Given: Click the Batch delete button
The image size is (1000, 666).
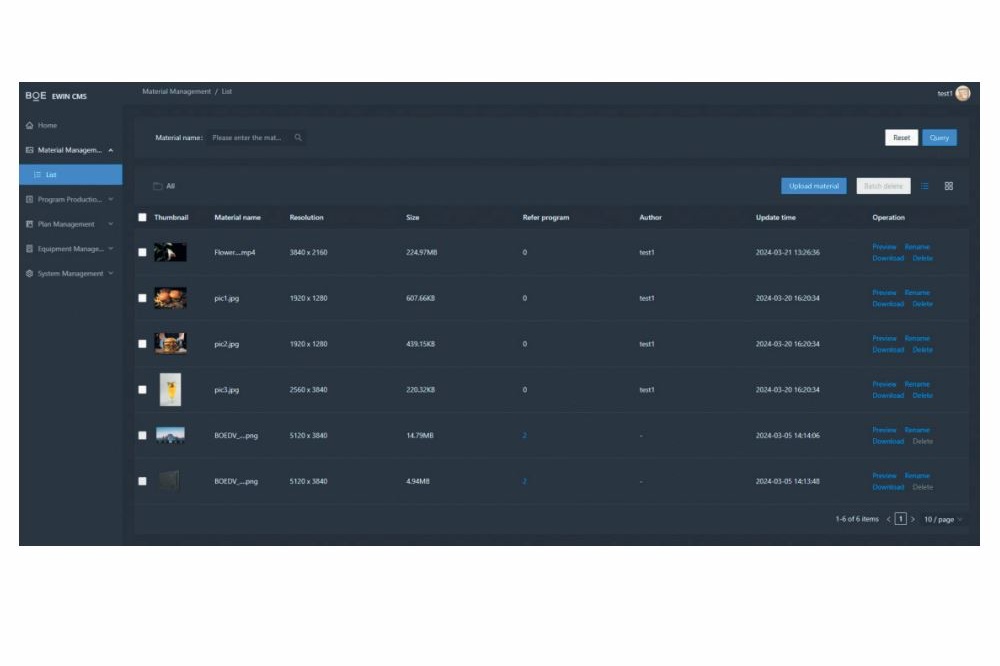Looking at the screenshot, I should [883, 186].
